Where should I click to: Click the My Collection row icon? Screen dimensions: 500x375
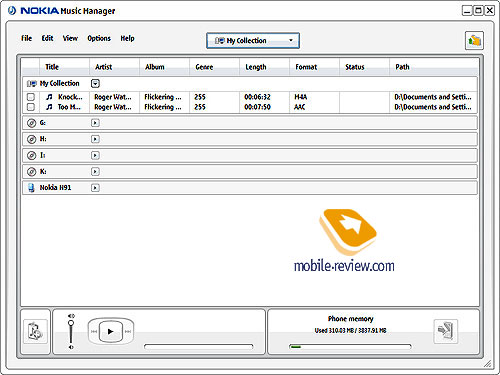pyautogui.click(x=32, y=83)
